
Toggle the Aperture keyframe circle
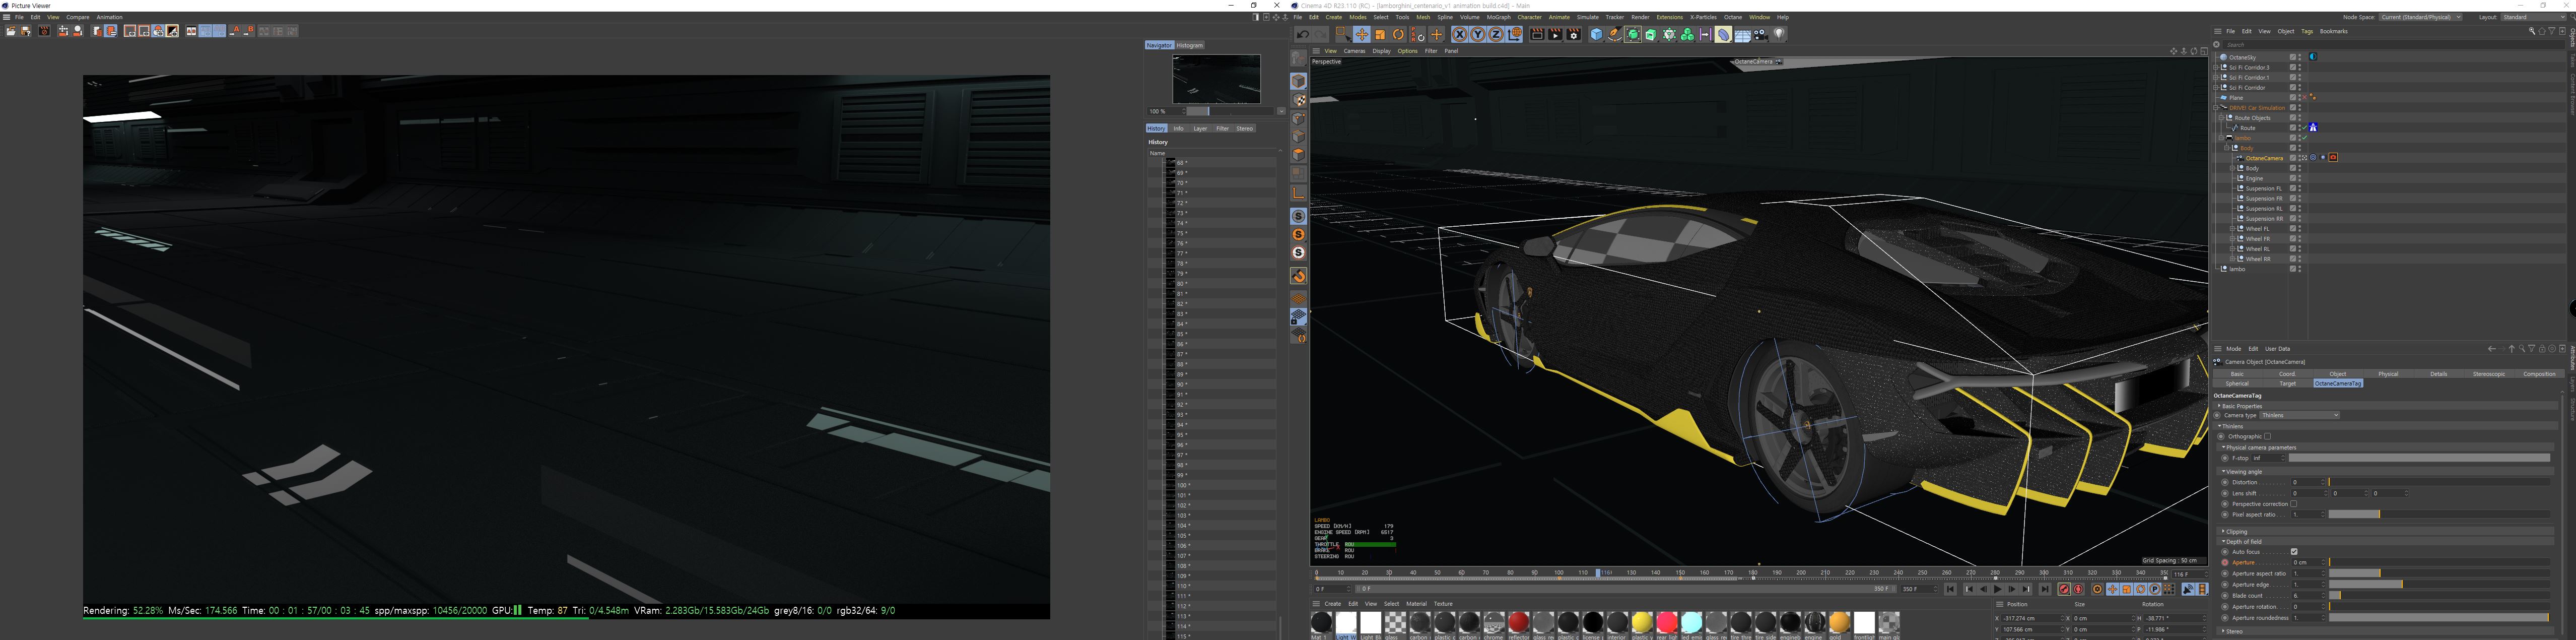click(2225, 563)
